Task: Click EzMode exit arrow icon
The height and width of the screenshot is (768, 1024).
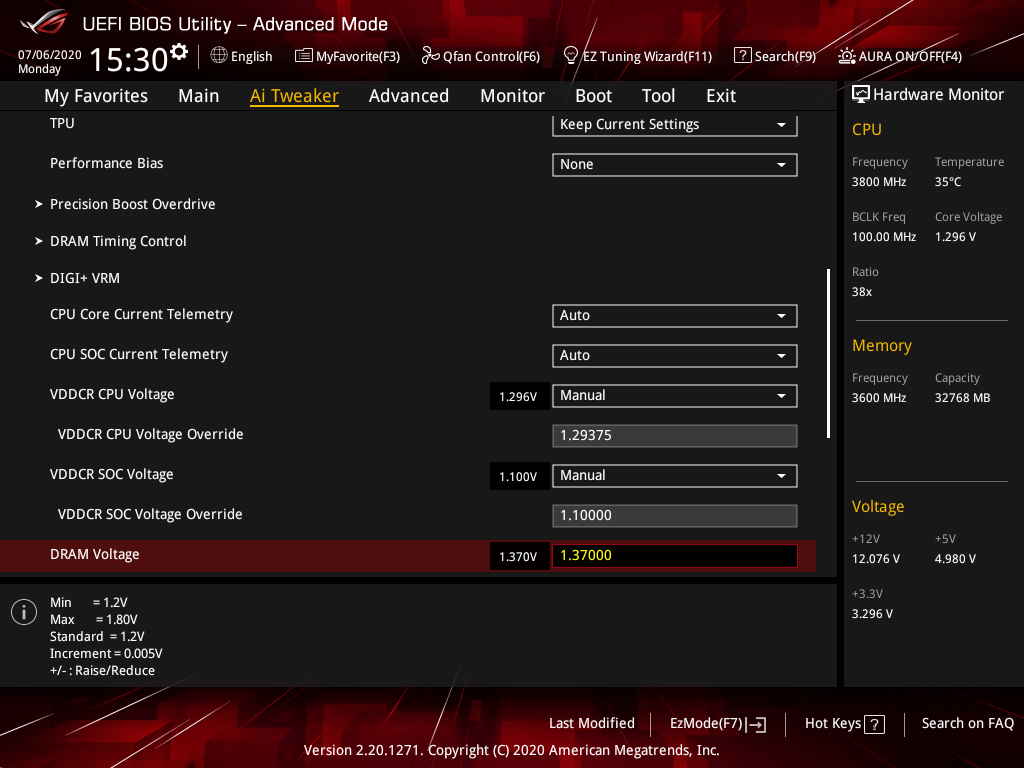Action: tap(758, 724)
